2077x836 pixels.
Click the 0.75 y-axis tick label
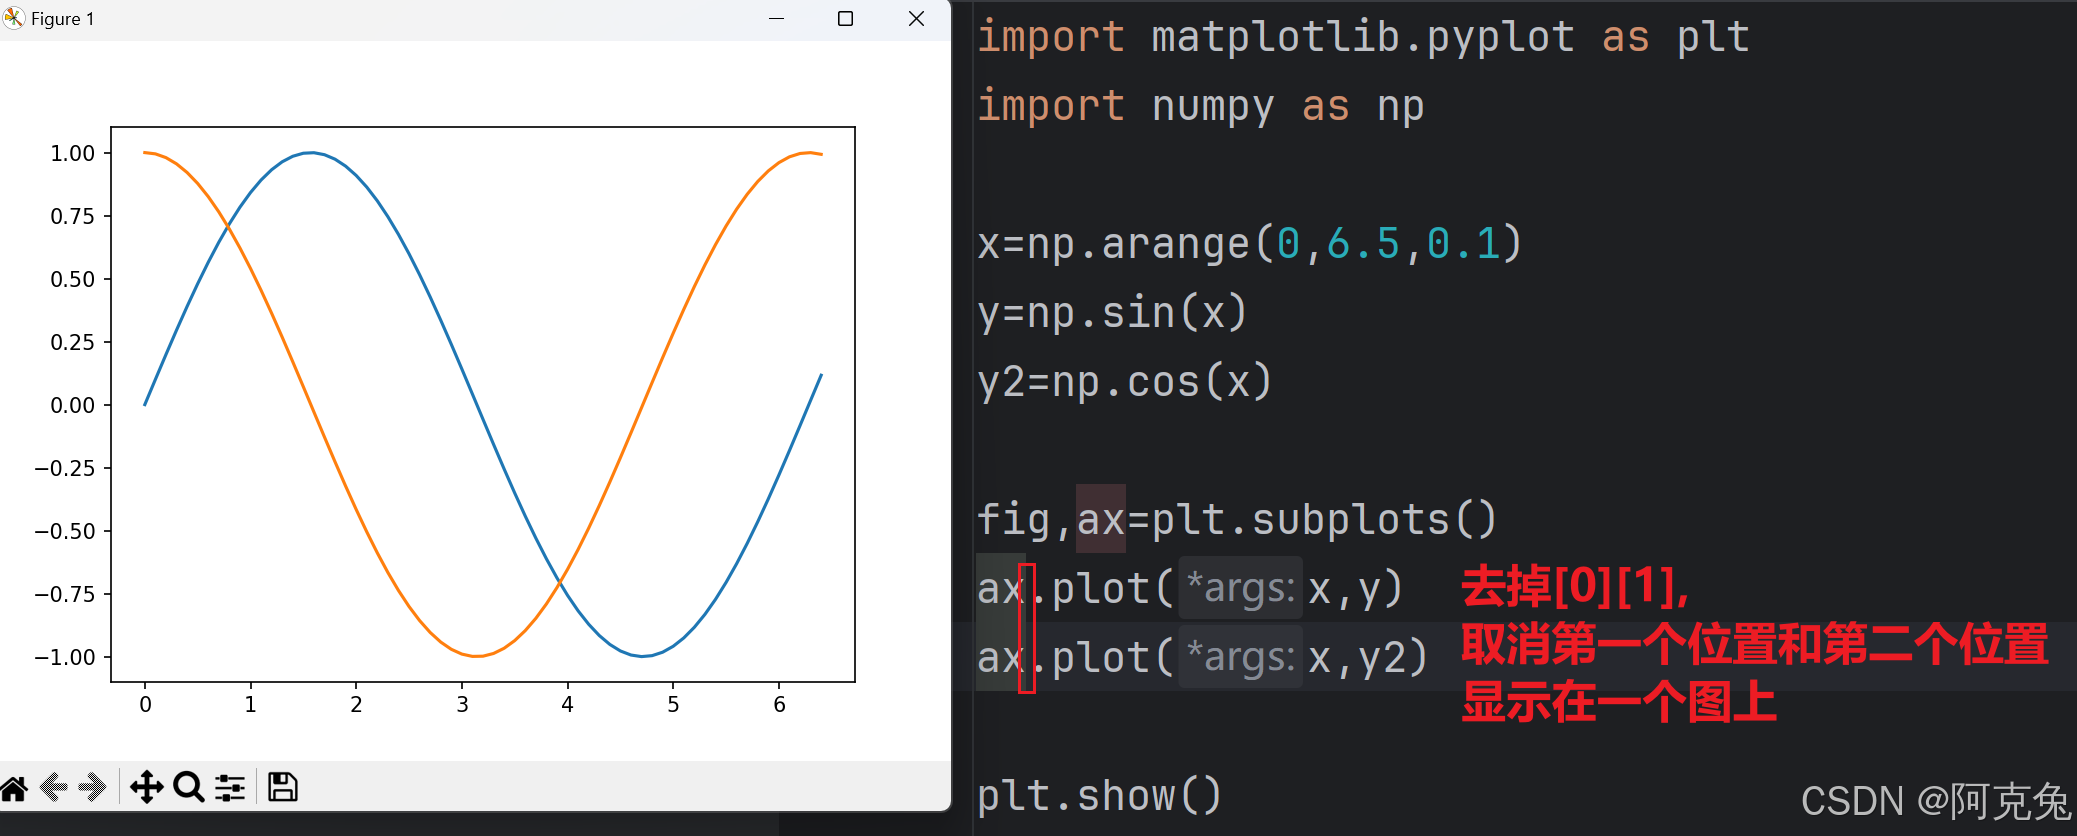pyautogui.click(x=73, y=216)
